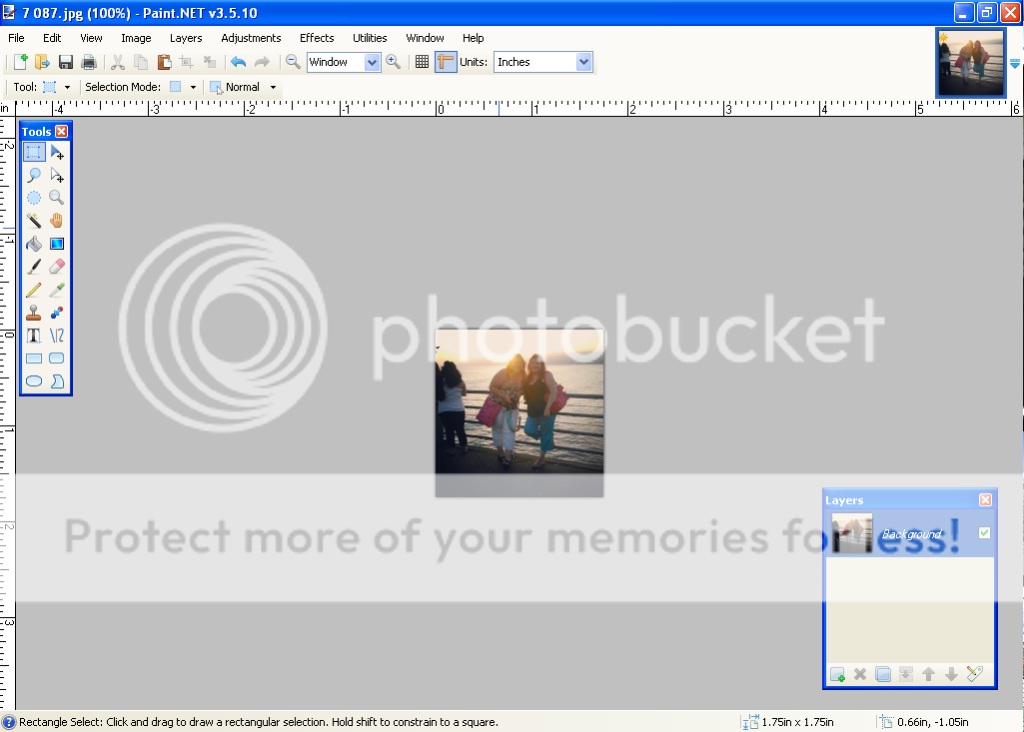Open the Image menu
The image size is (1024, 732).
pos(136,38)
